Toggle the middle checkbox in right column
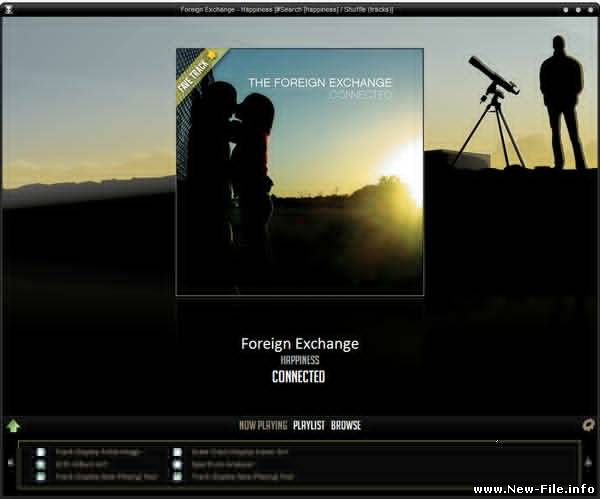Image resolution: width=600 pixels, height=499 pixels. point(177,464)
